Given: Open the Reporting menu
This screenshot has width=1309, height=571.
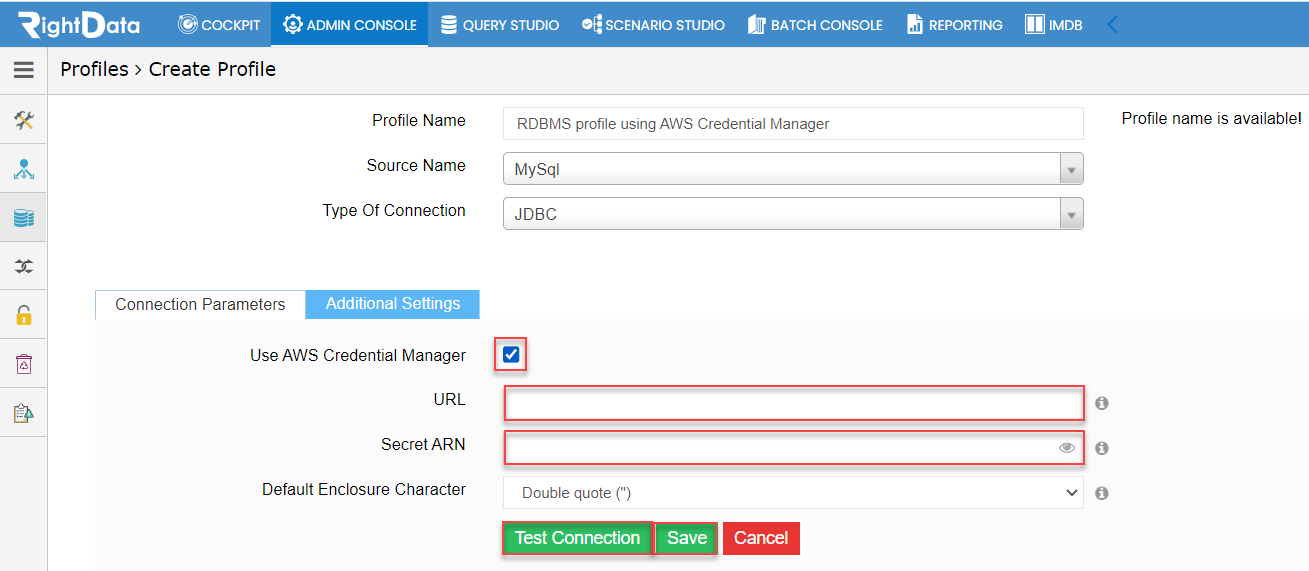Looking at the screenshot, I should pos(954,24).
